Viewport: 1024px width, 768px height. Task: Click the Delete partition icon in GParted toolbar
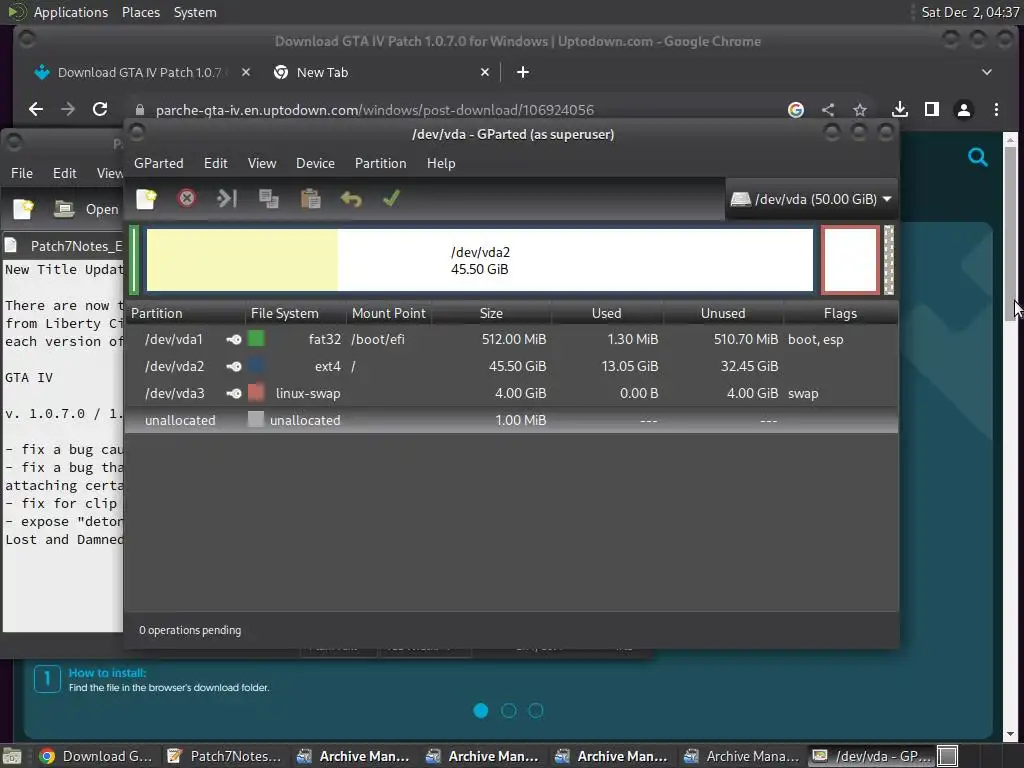[x=187, y=199]
